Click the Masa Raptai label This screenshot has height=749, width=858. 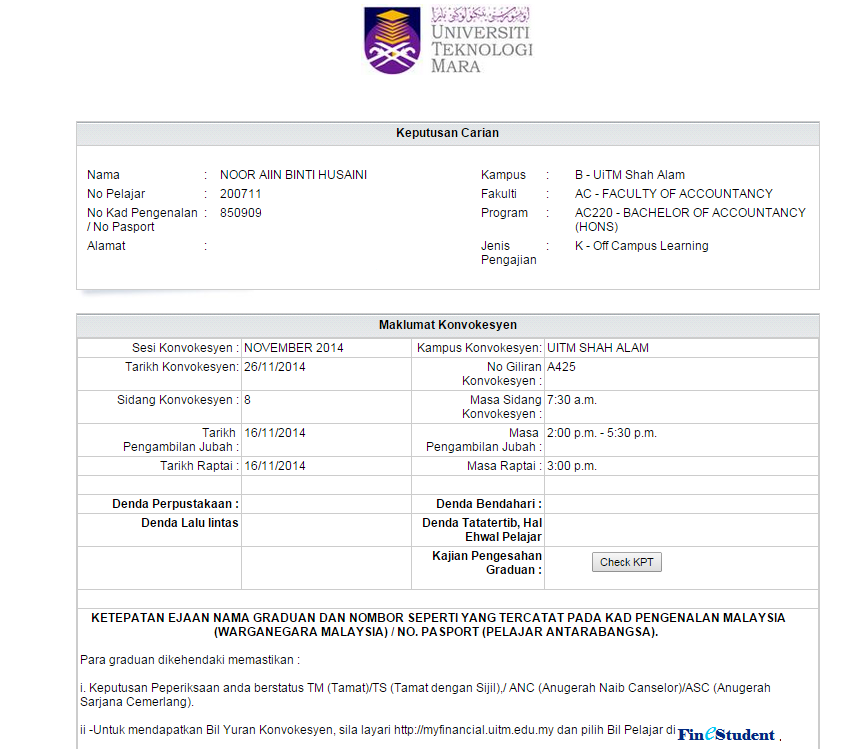click(x=504, y=466)
